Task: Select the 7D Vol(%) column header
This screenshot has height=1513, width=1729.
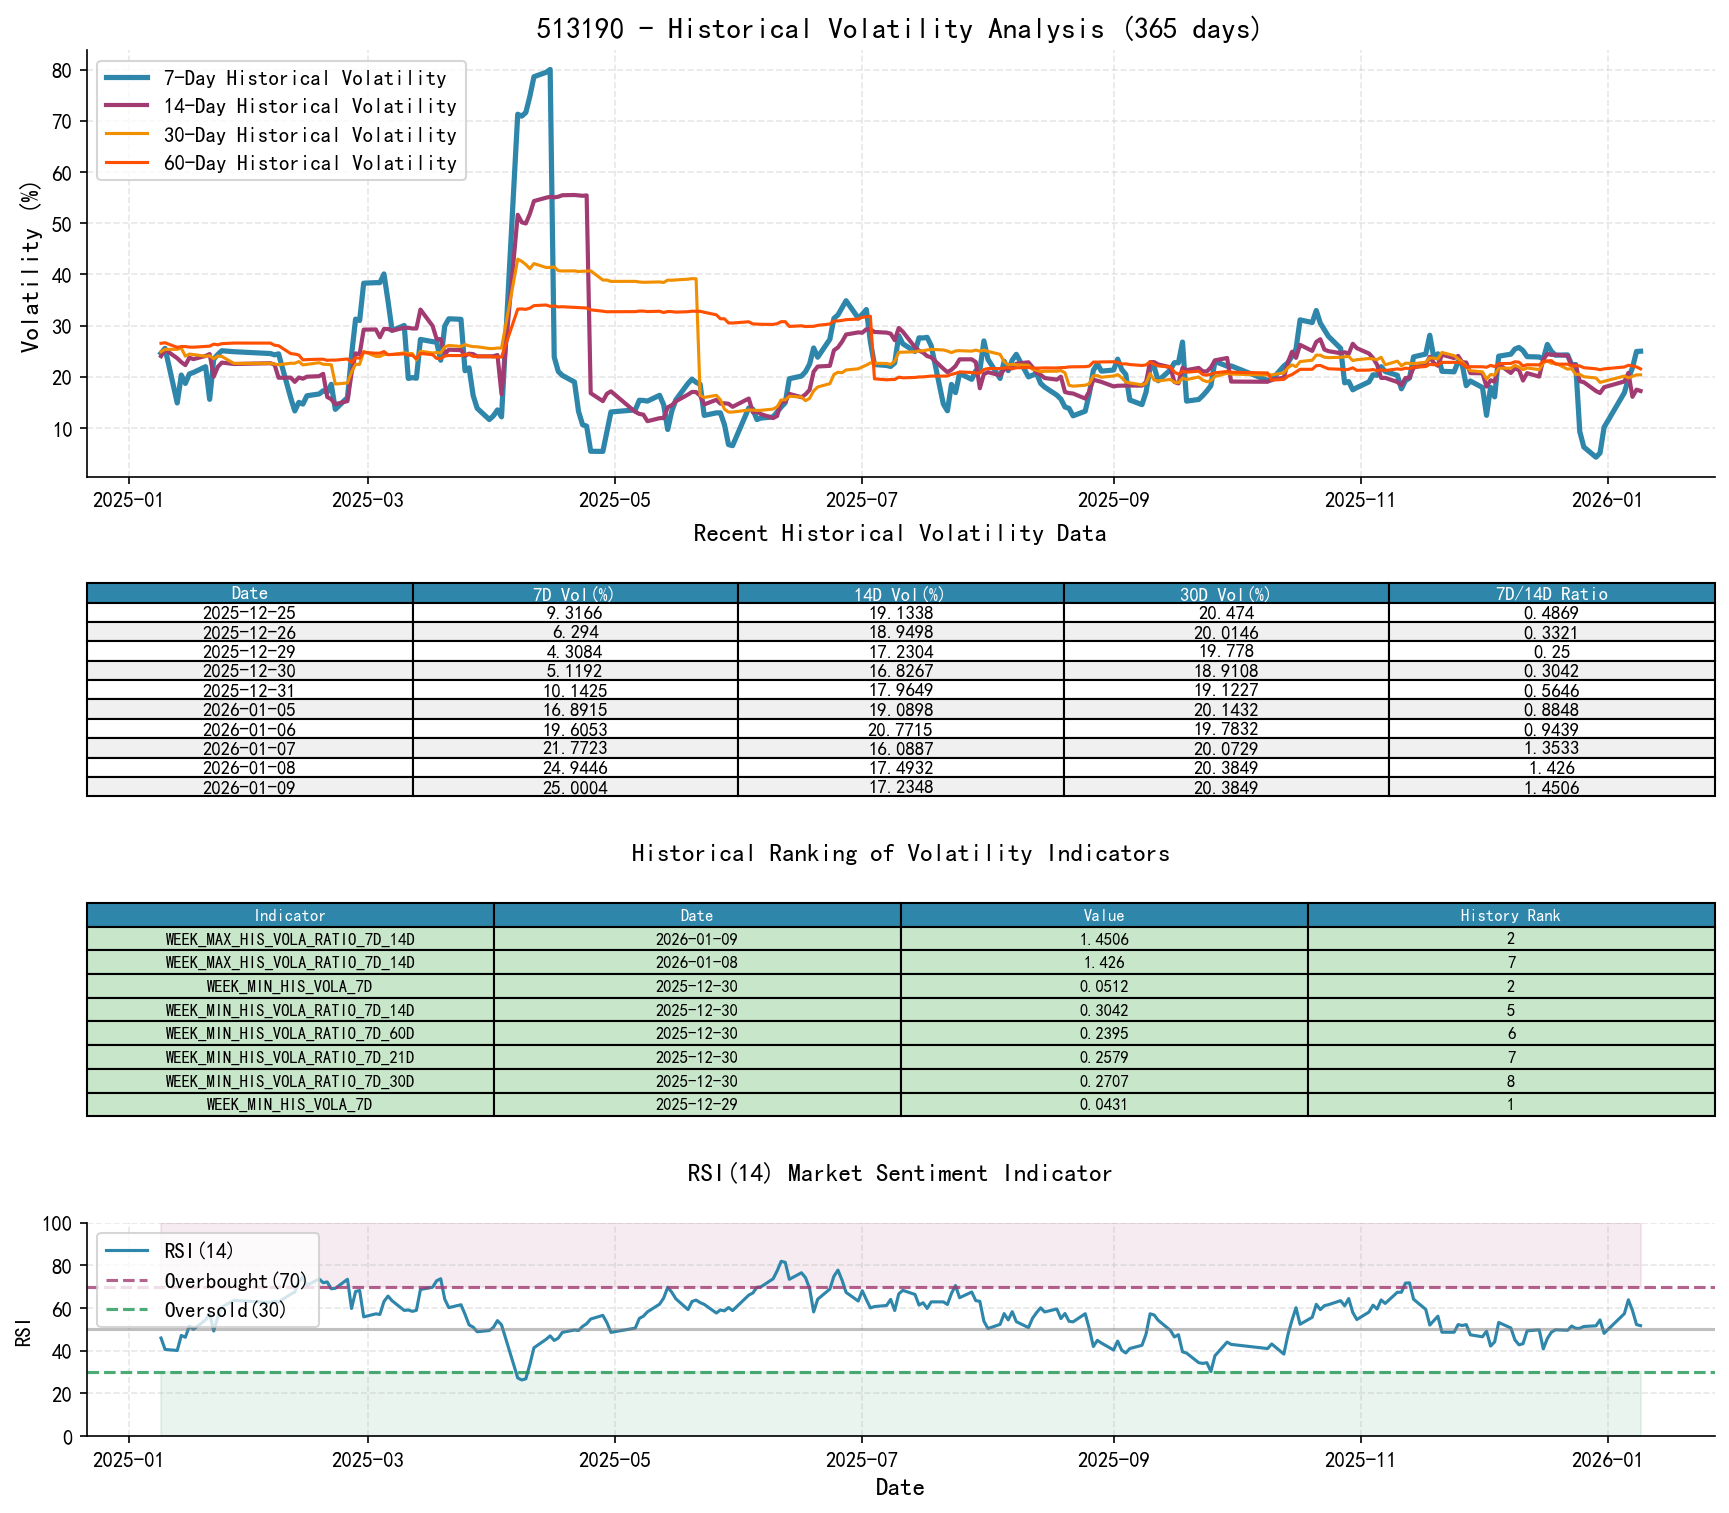Action: [573, 593]
